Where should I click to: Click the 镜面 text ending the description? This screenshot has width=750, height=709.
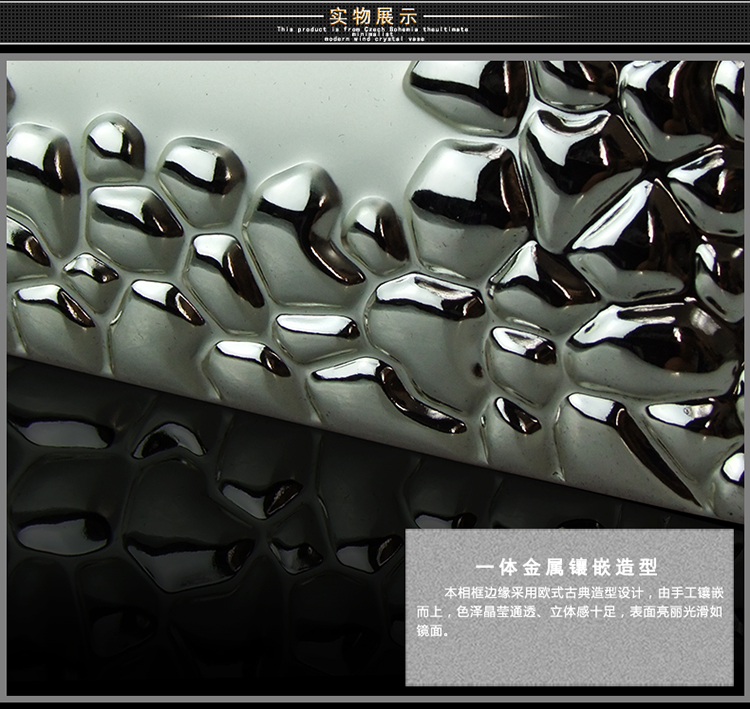point(427,631)
